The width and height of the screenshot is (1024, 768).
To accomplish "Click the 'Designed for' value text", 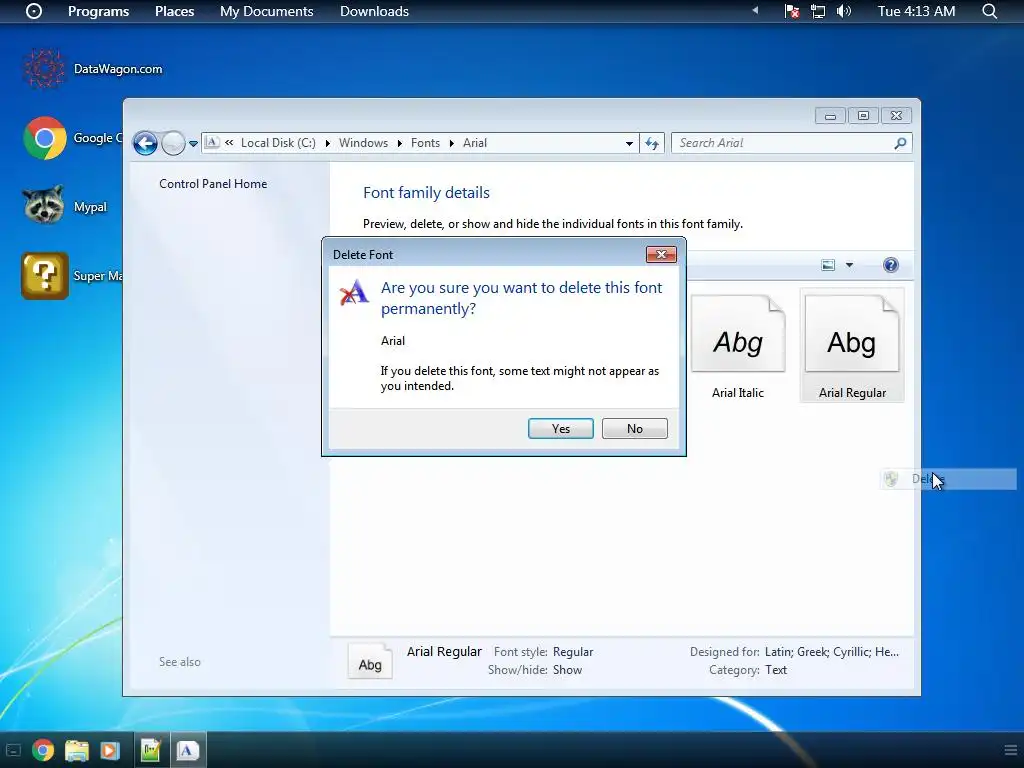I will [x=831, y=652].
